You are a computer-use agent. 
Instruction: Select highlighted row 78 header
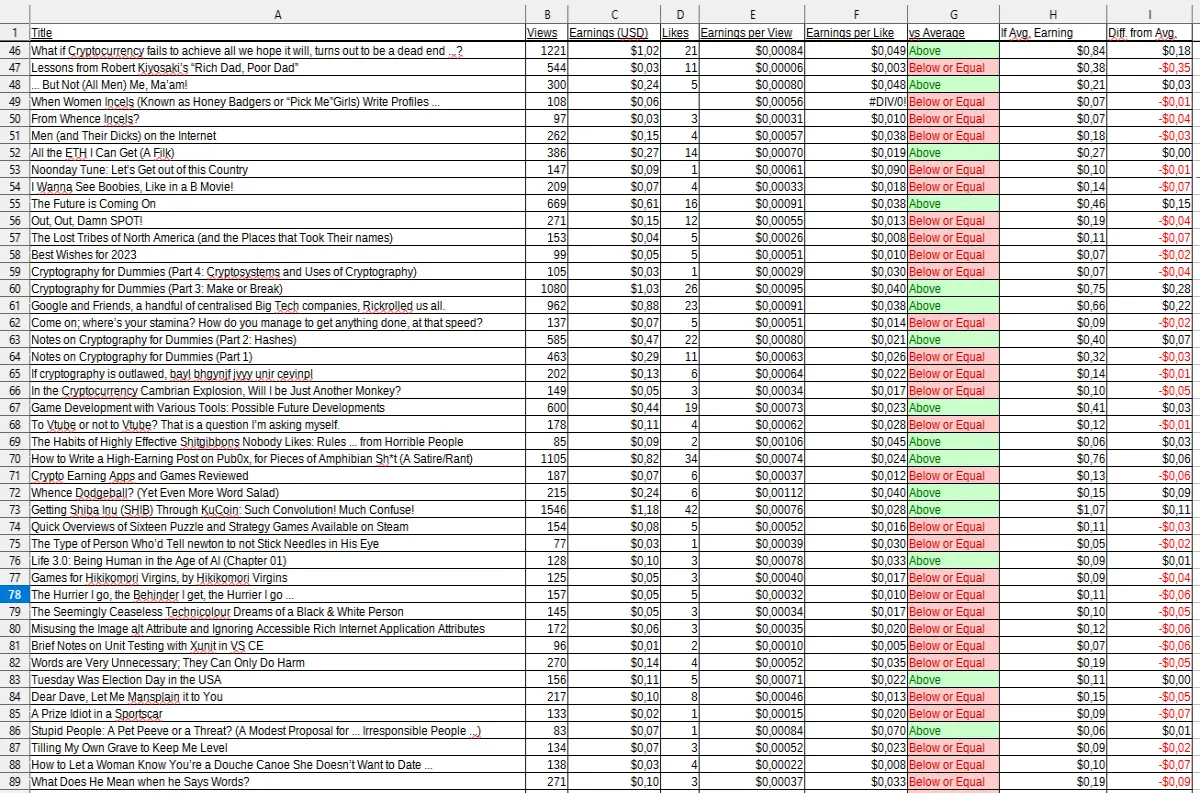[x=14, y=594]
